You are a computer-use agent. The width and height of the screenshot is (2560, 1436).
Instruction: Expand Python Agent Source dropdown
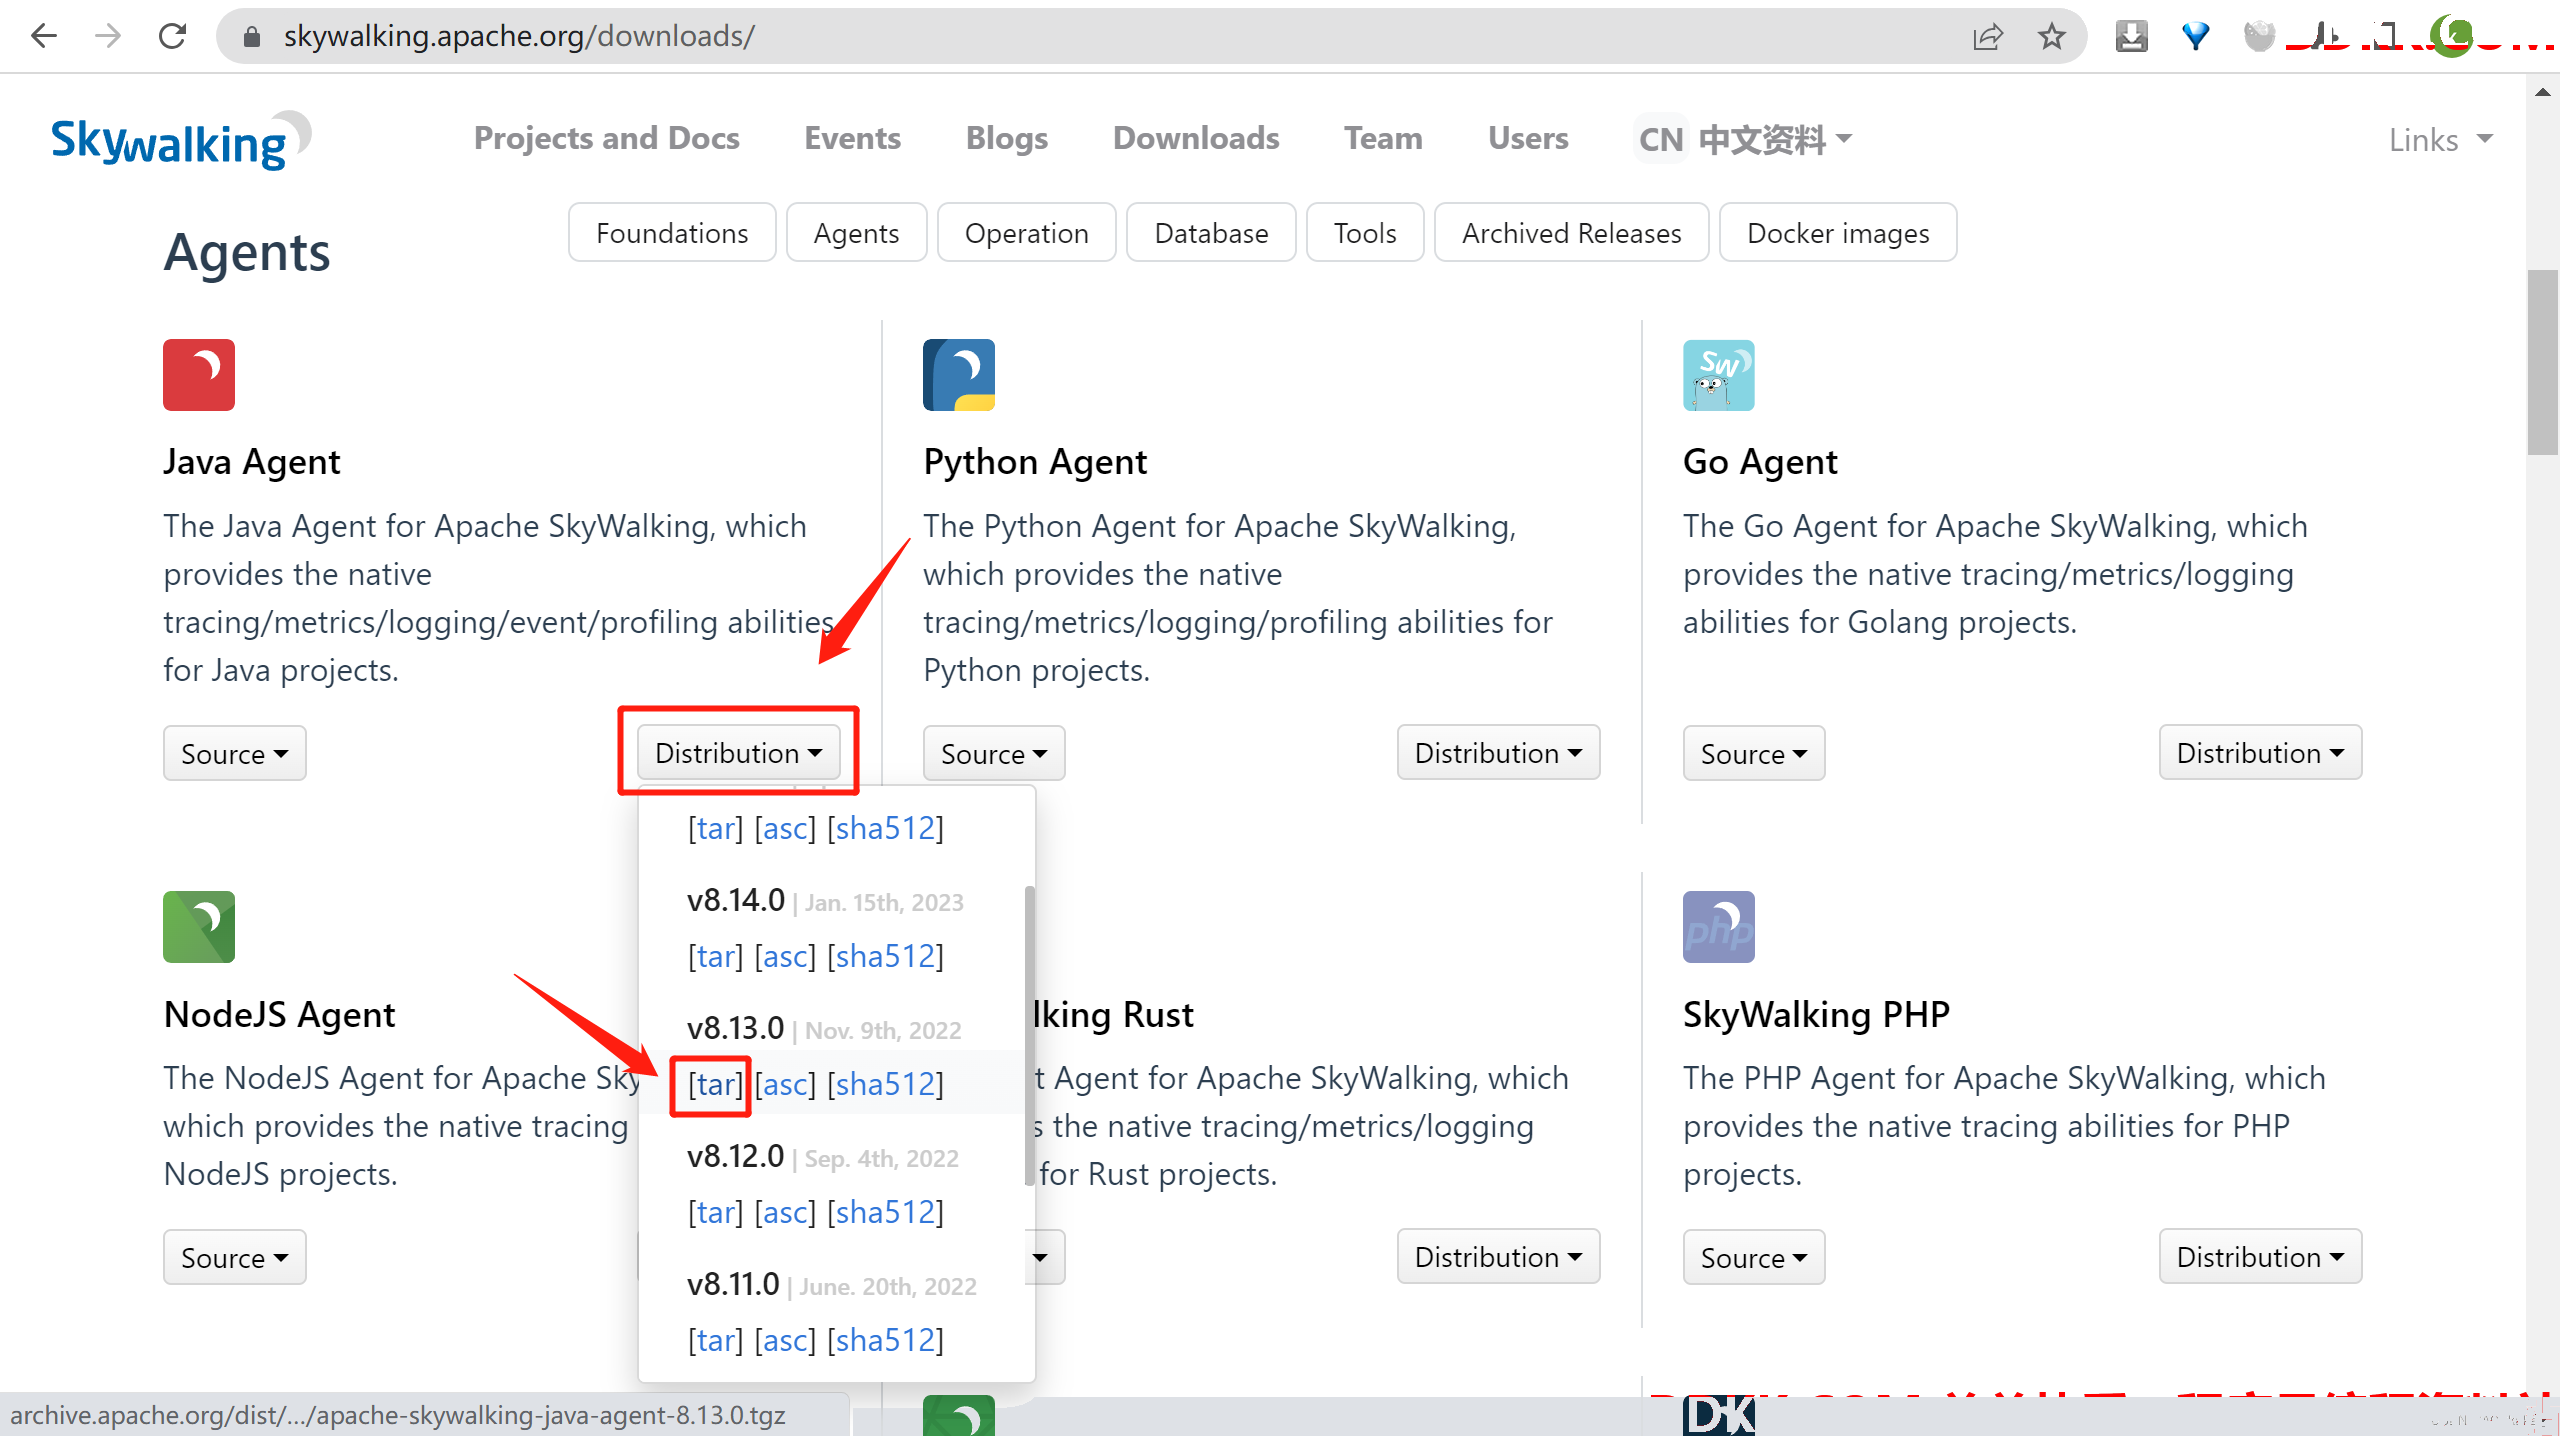tap(994, 753)
